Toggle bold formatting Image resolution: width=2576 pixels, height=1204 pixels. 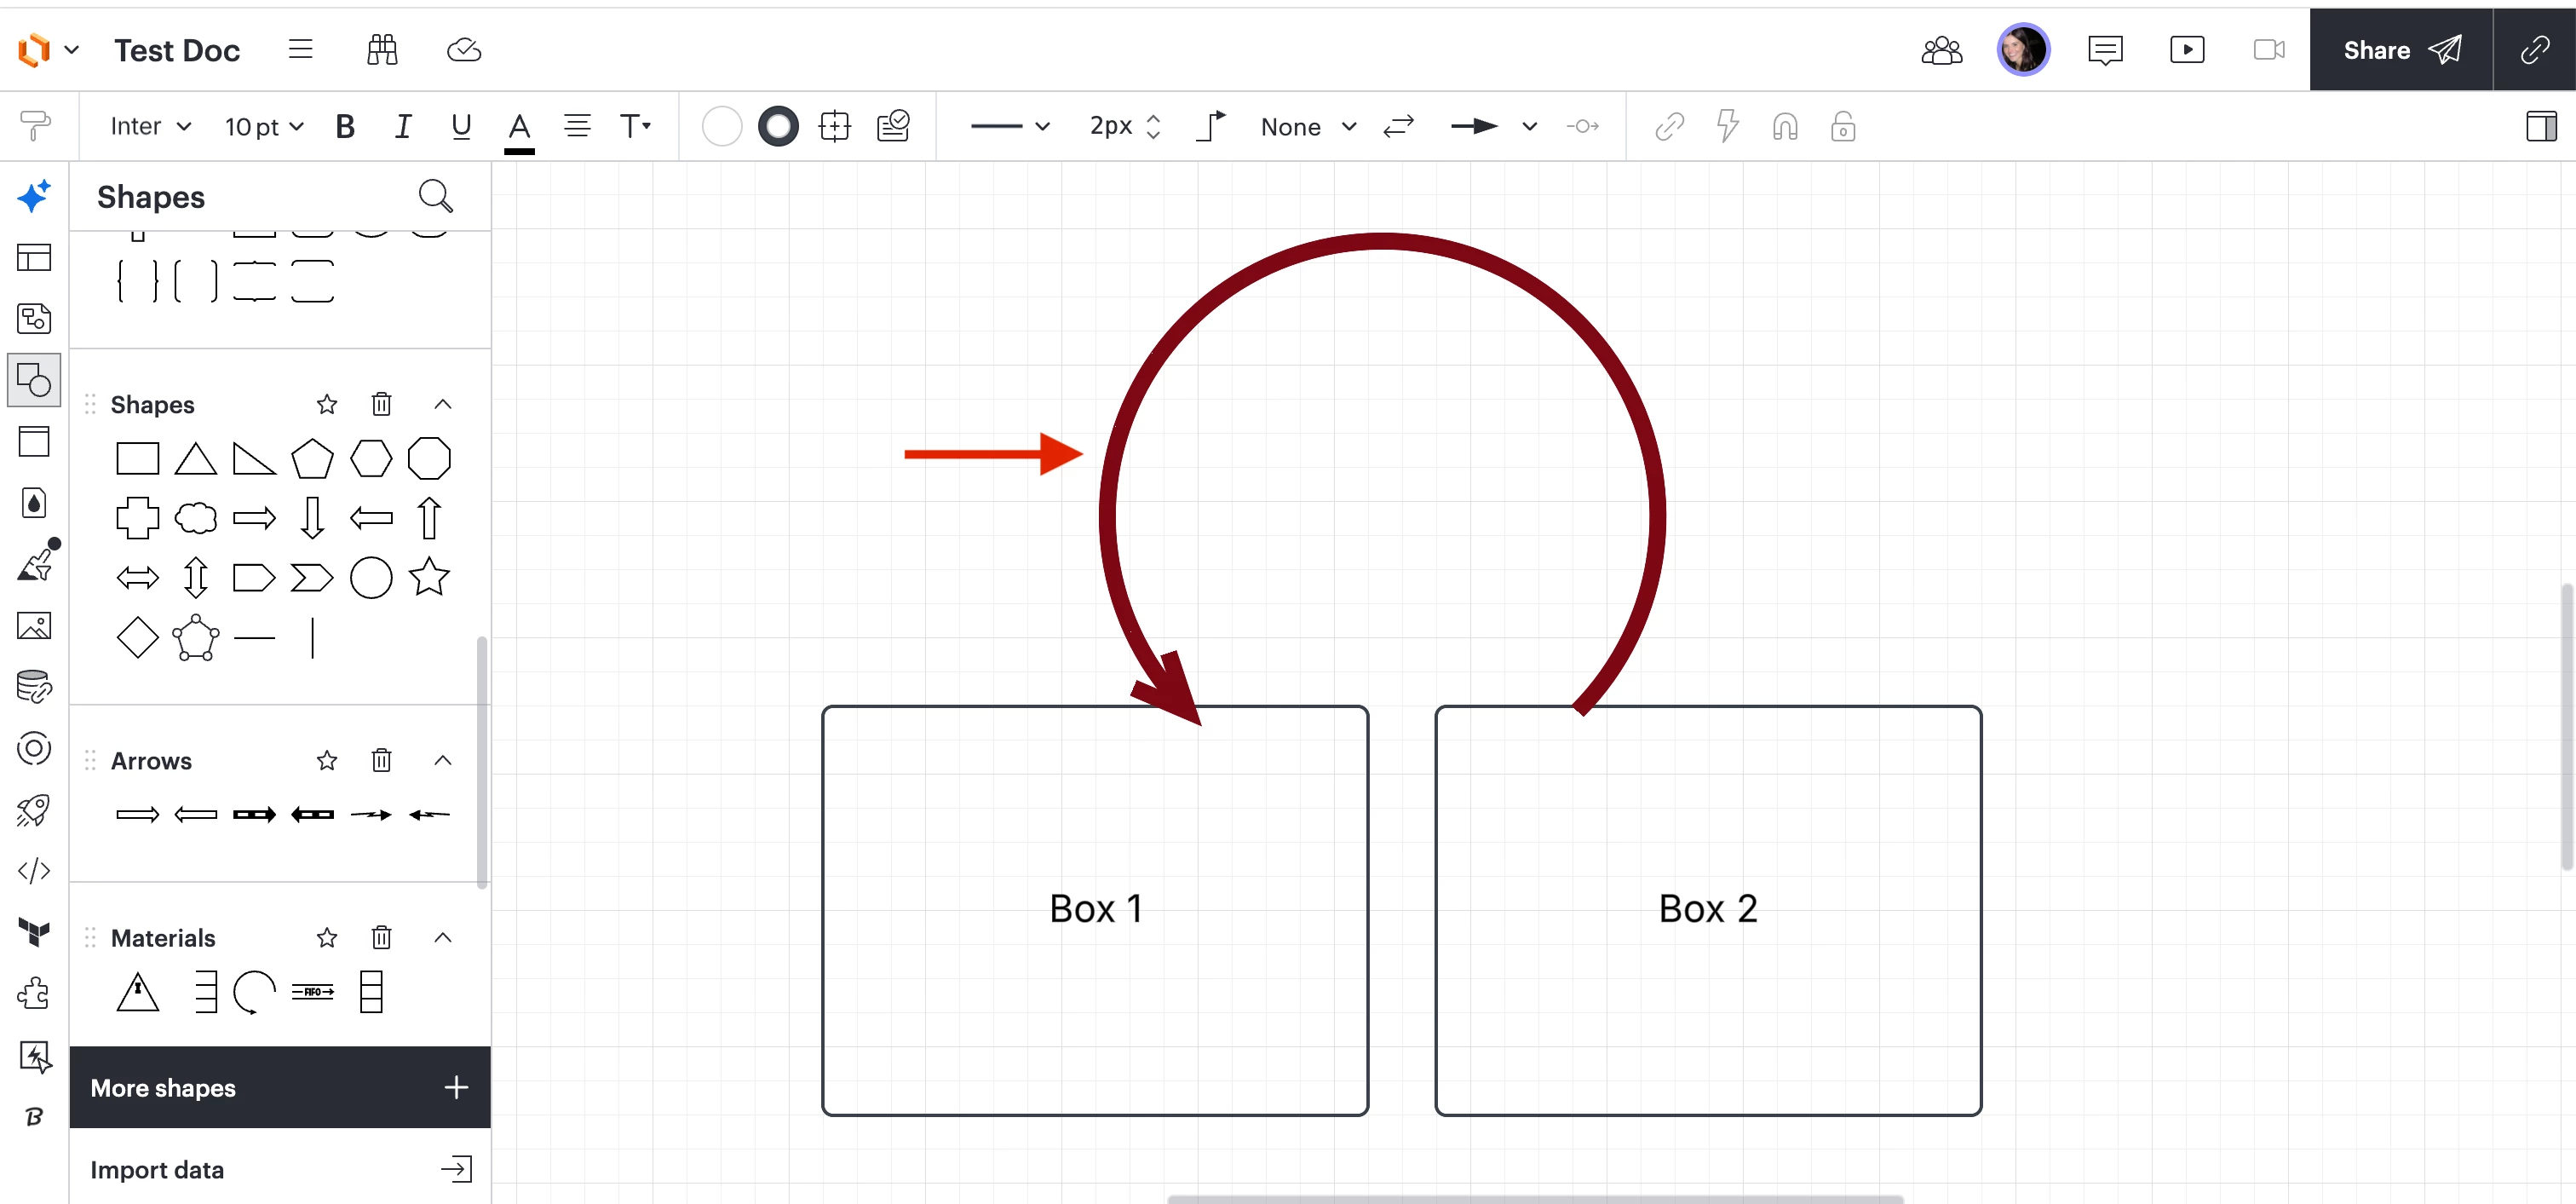[x=345, y=127]
